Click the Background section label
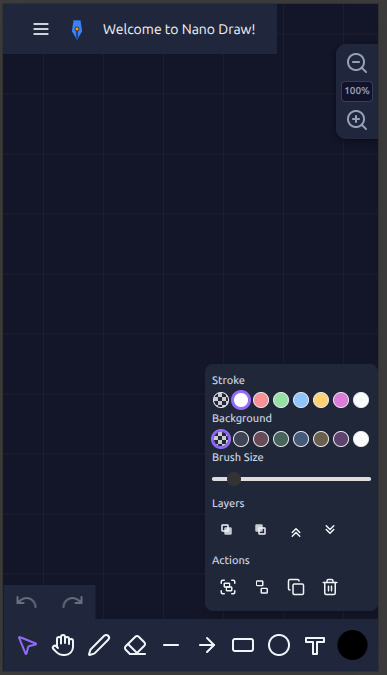Screen dimensions: 387x675 [242, 418]
